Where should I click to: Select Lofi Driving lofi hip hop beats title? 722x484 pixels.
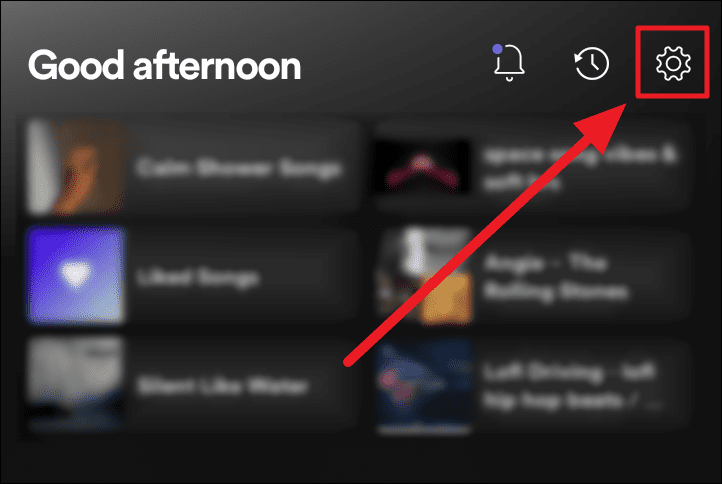pos(571,386)
